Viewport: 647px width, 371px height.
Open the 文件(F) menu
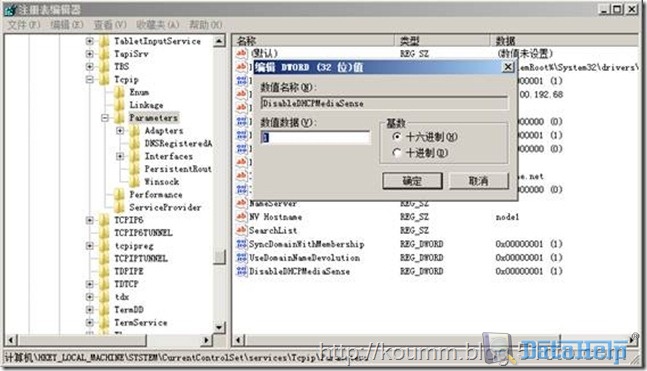(x=24, y=25)
